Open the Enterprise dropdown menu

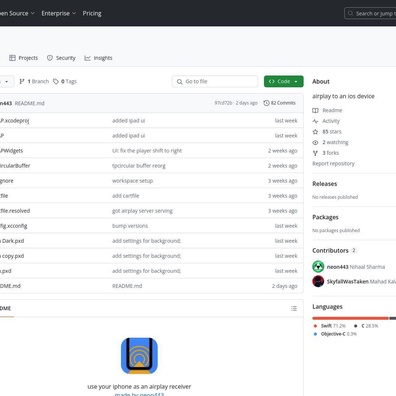click(x=59, y=13)
